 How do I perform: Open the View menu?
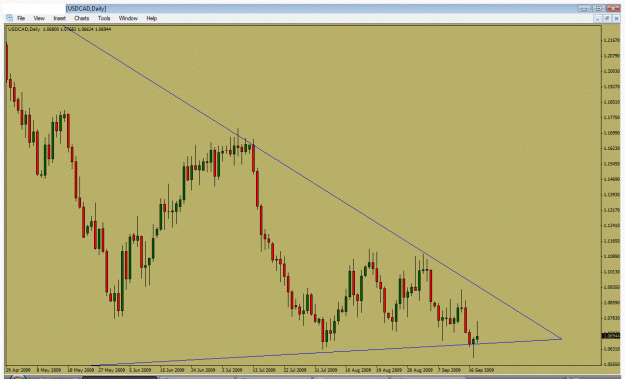click(x=39, y=18)
